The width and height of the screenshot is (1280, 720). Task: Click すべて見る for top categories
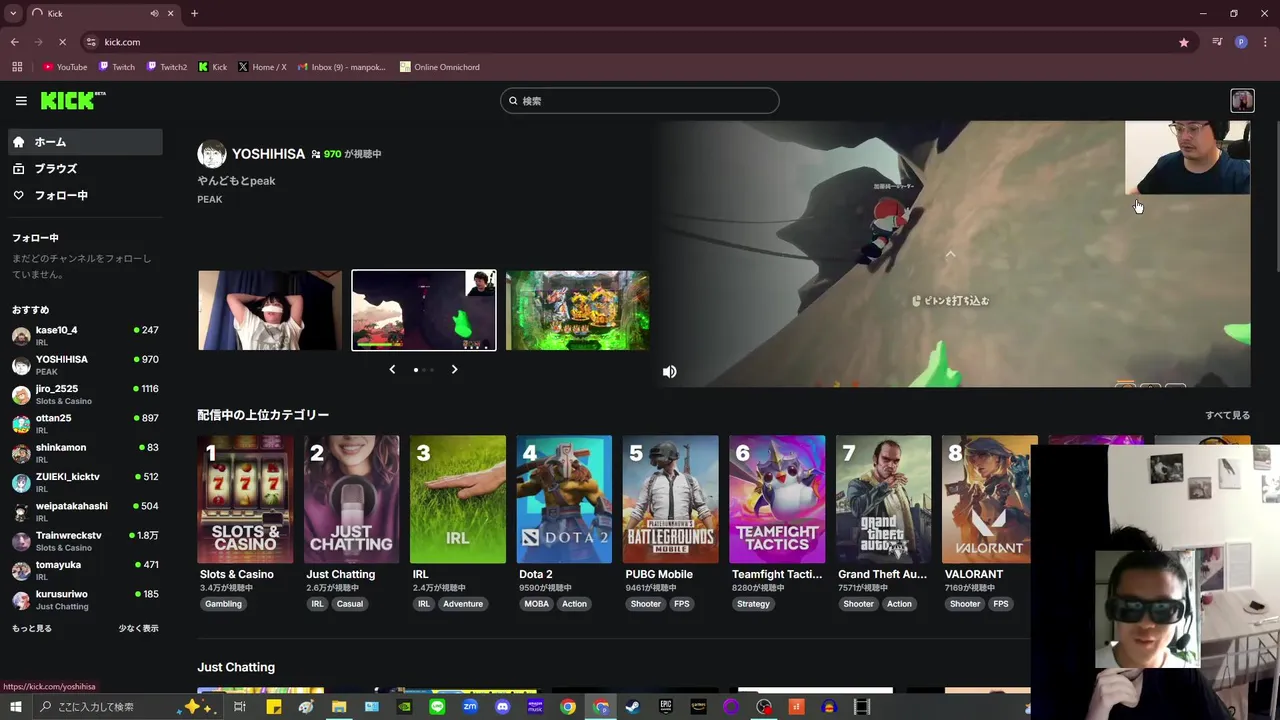coord(1227,415)
